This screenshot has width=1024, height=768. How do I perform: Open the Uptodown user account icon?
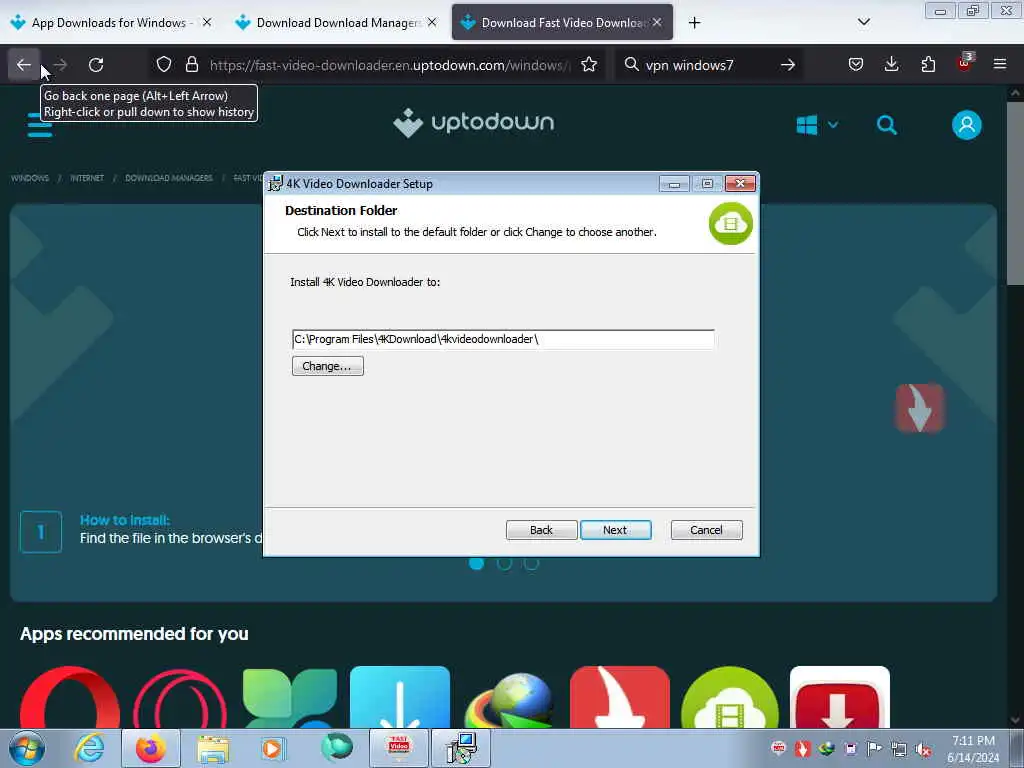[x=967, y=125]
